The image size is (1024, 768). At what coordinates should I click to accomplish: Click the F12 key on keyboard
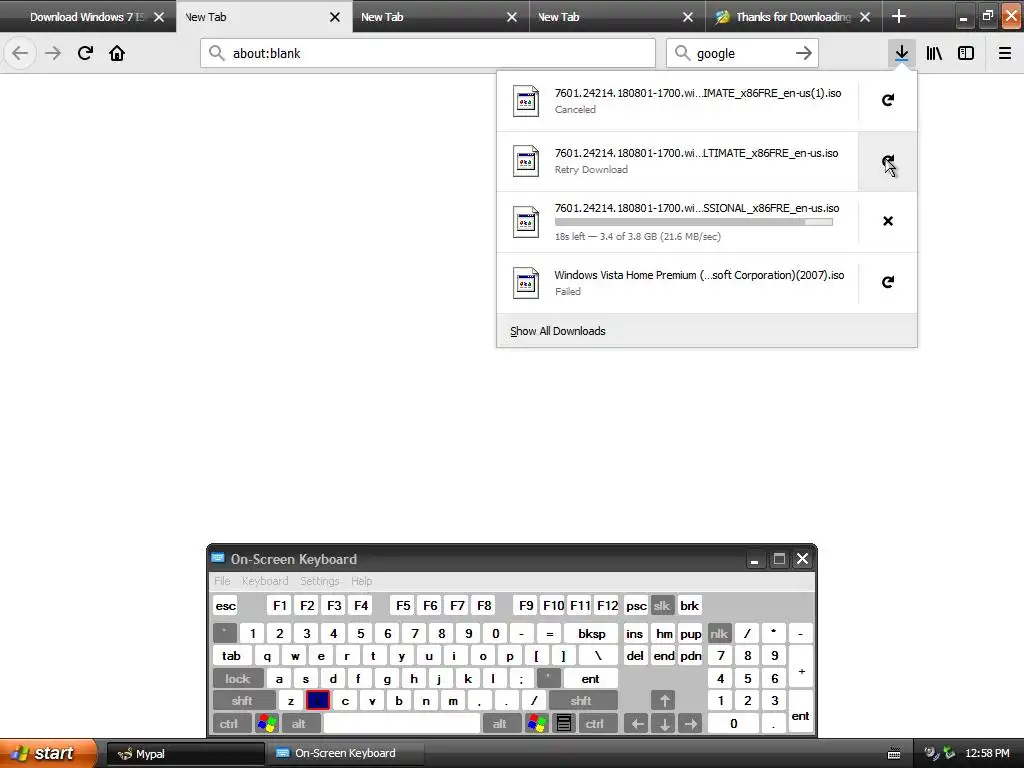tap(607, 605)
